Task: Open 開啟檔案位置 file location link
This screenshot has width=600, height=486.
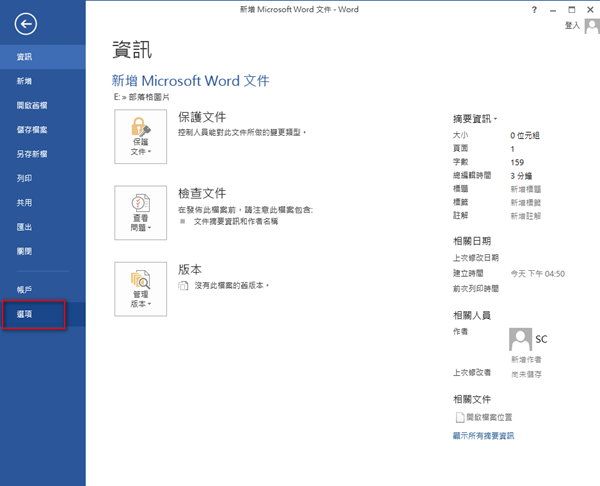Action: click(484, 417)
